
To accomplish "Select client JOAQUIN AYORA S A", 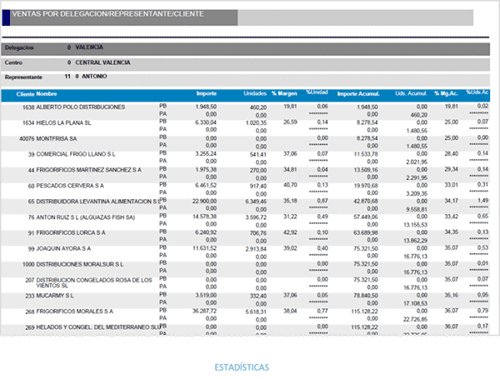I will click(63, 249).
